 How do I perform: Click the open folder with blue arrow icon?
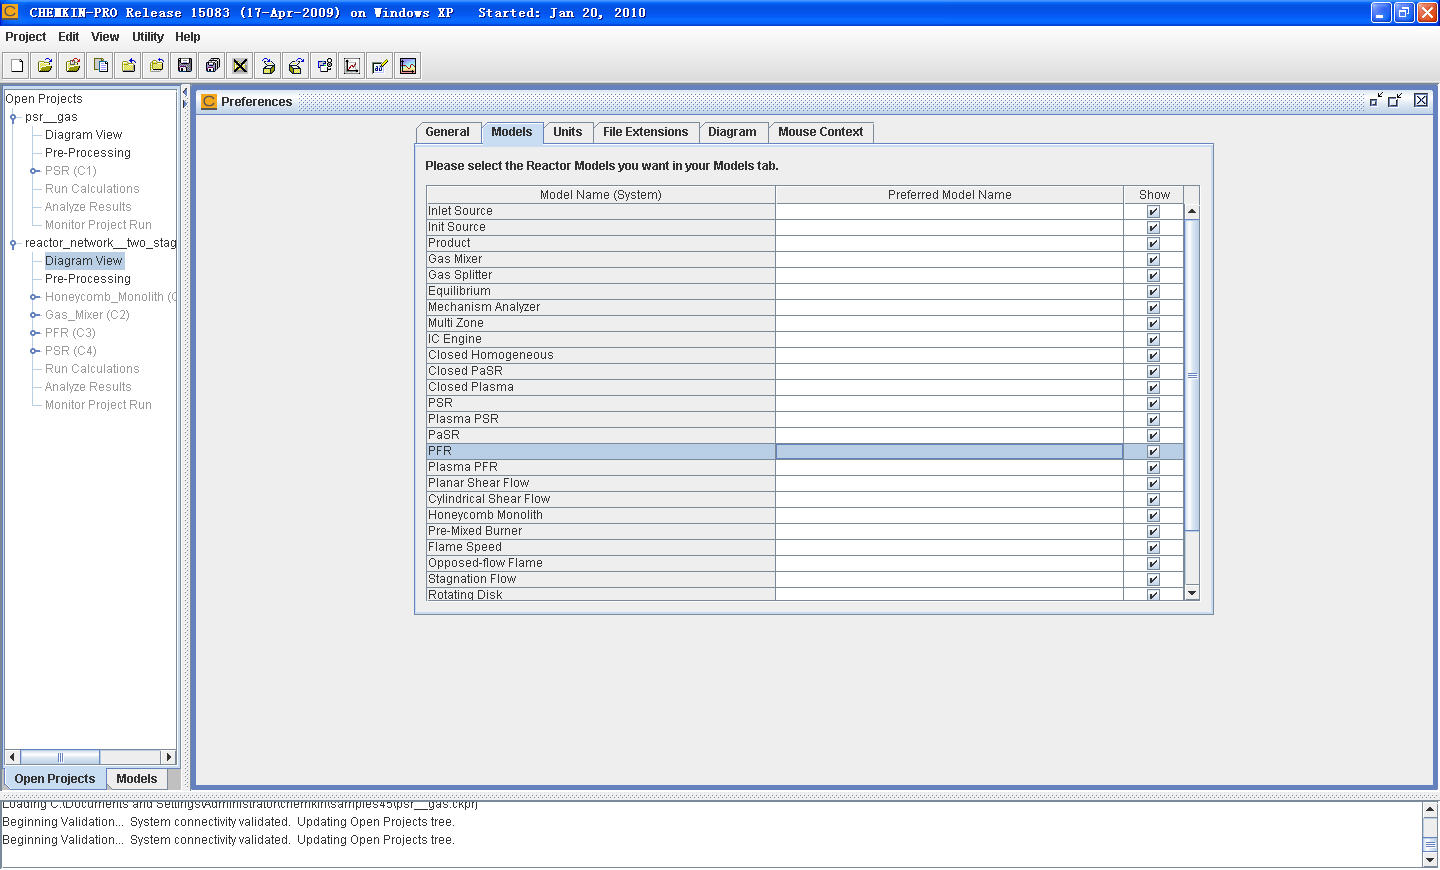coord(45,66)
